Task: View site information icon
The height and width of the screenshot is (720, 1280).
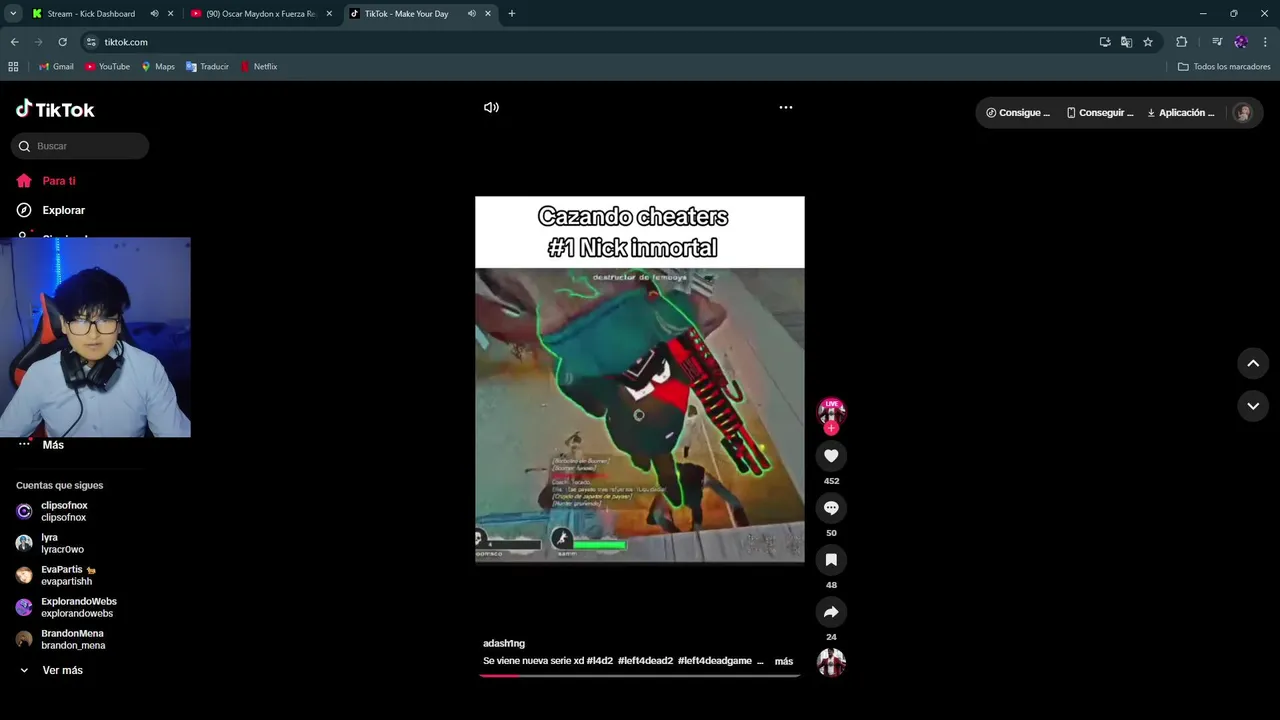Action: (x=91, y=42)
